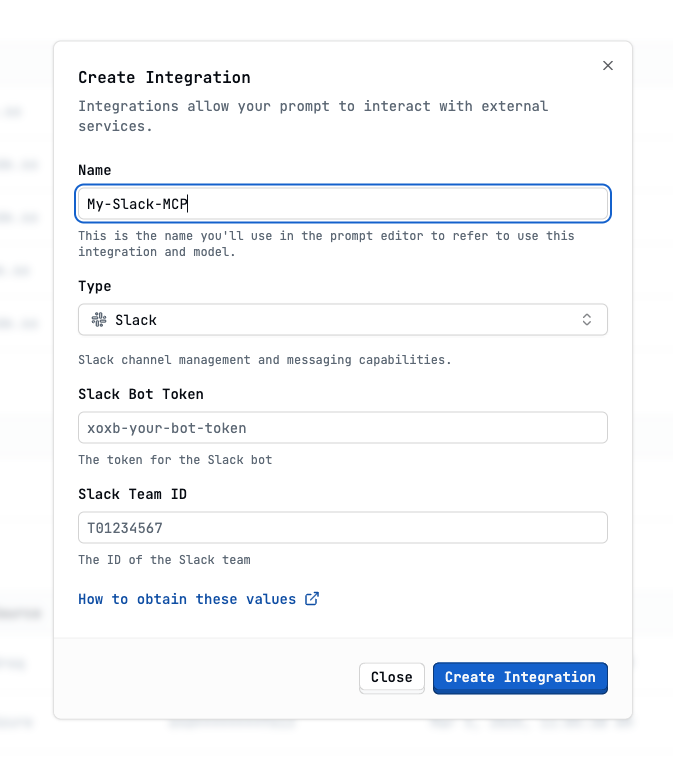The width and height of the screenshot is (673, 757).
Task: Open the Type dropdown showing Slack
Action: 342,320
